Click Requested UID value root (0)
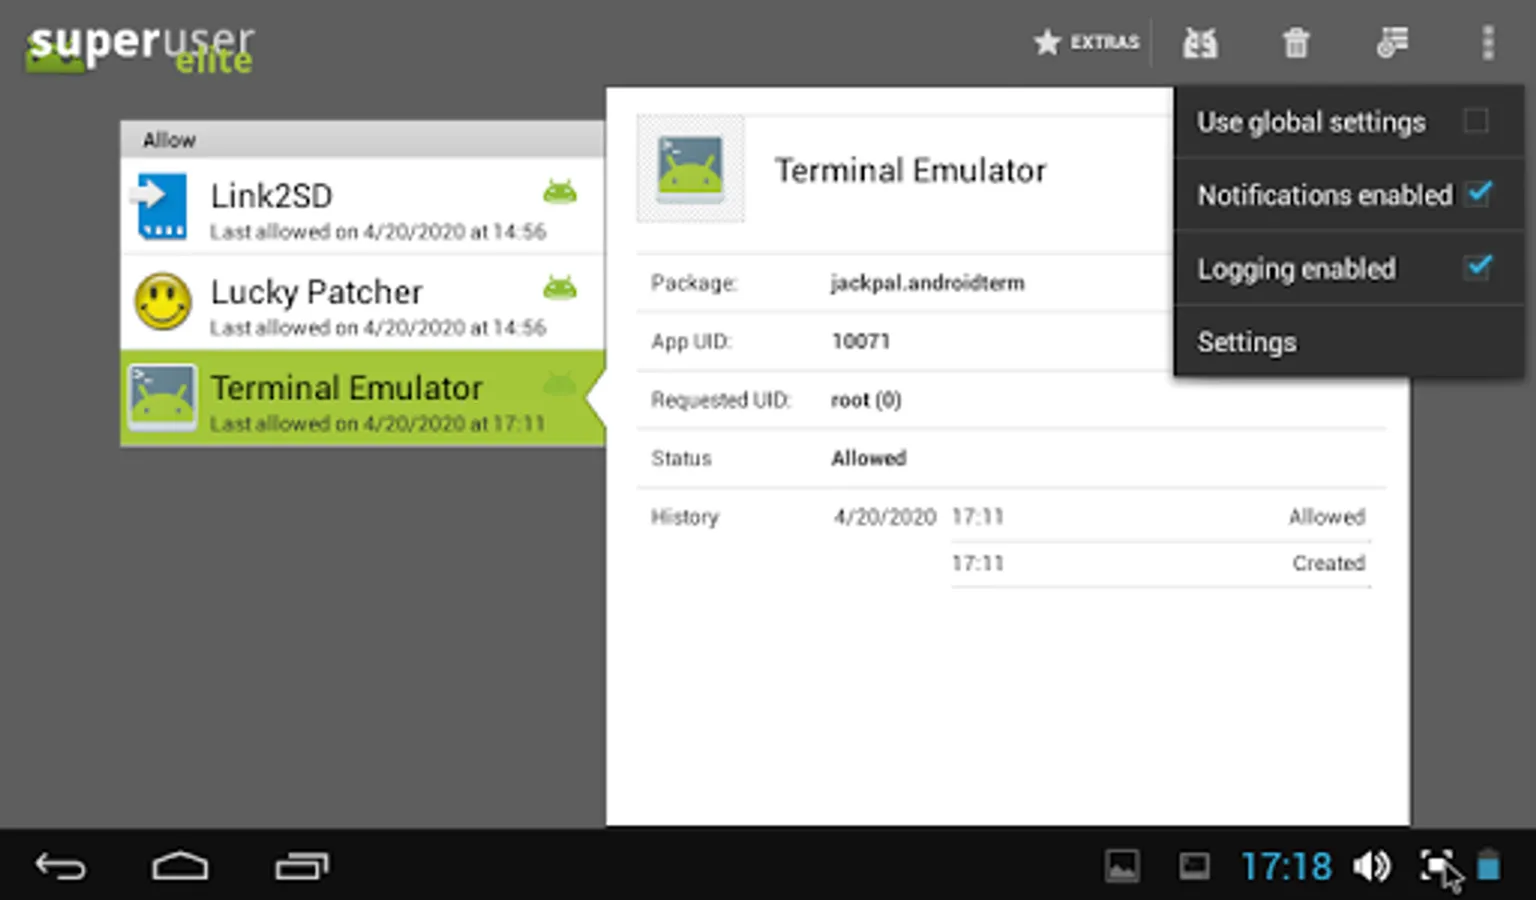Viewport: 1536px width, 900px height. click(x=866, y=400)
